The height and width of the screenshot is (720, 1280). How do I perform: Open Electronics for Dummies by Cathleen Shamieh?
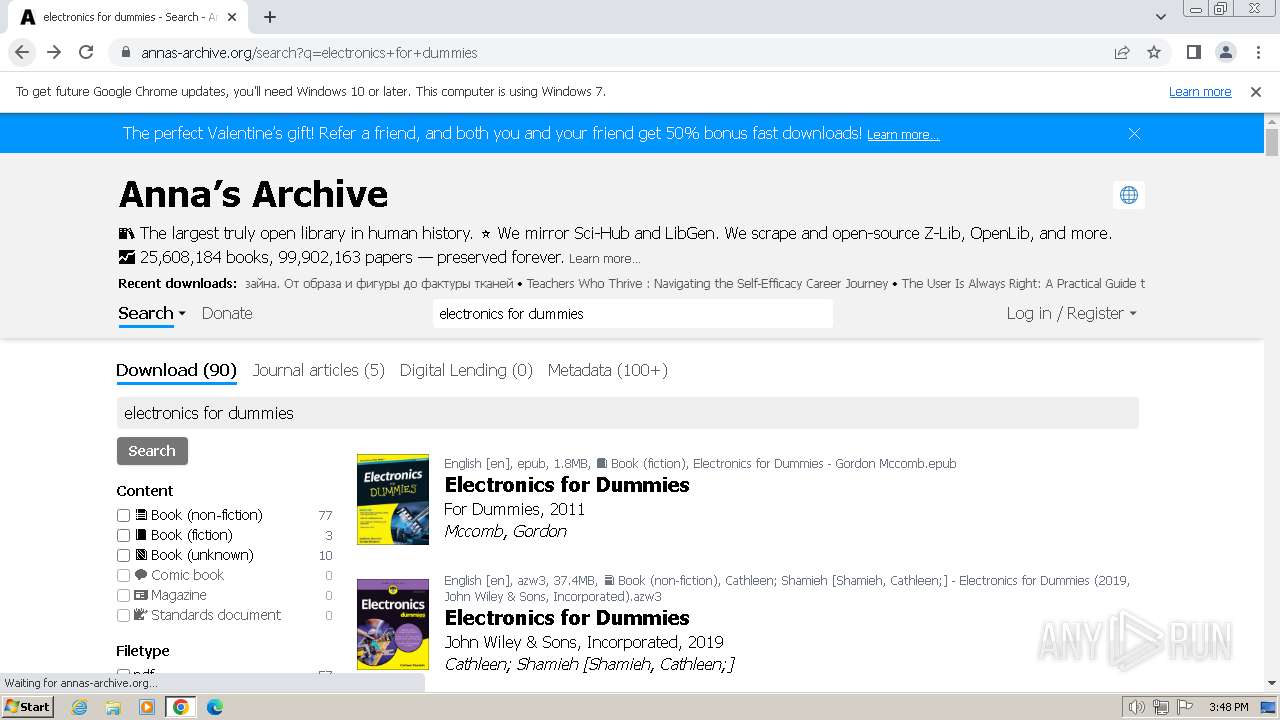(x=567, y=618)
